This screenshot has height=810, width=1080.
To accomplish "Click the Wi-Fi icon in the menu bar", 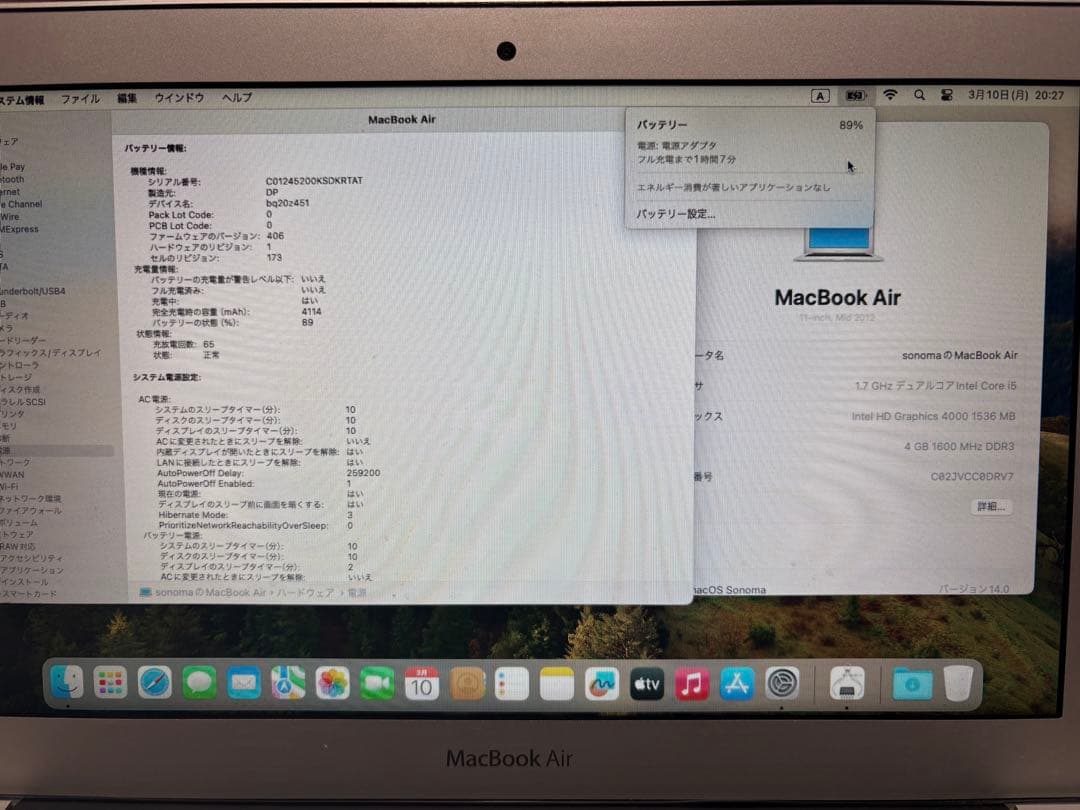I will click(890, 96).
